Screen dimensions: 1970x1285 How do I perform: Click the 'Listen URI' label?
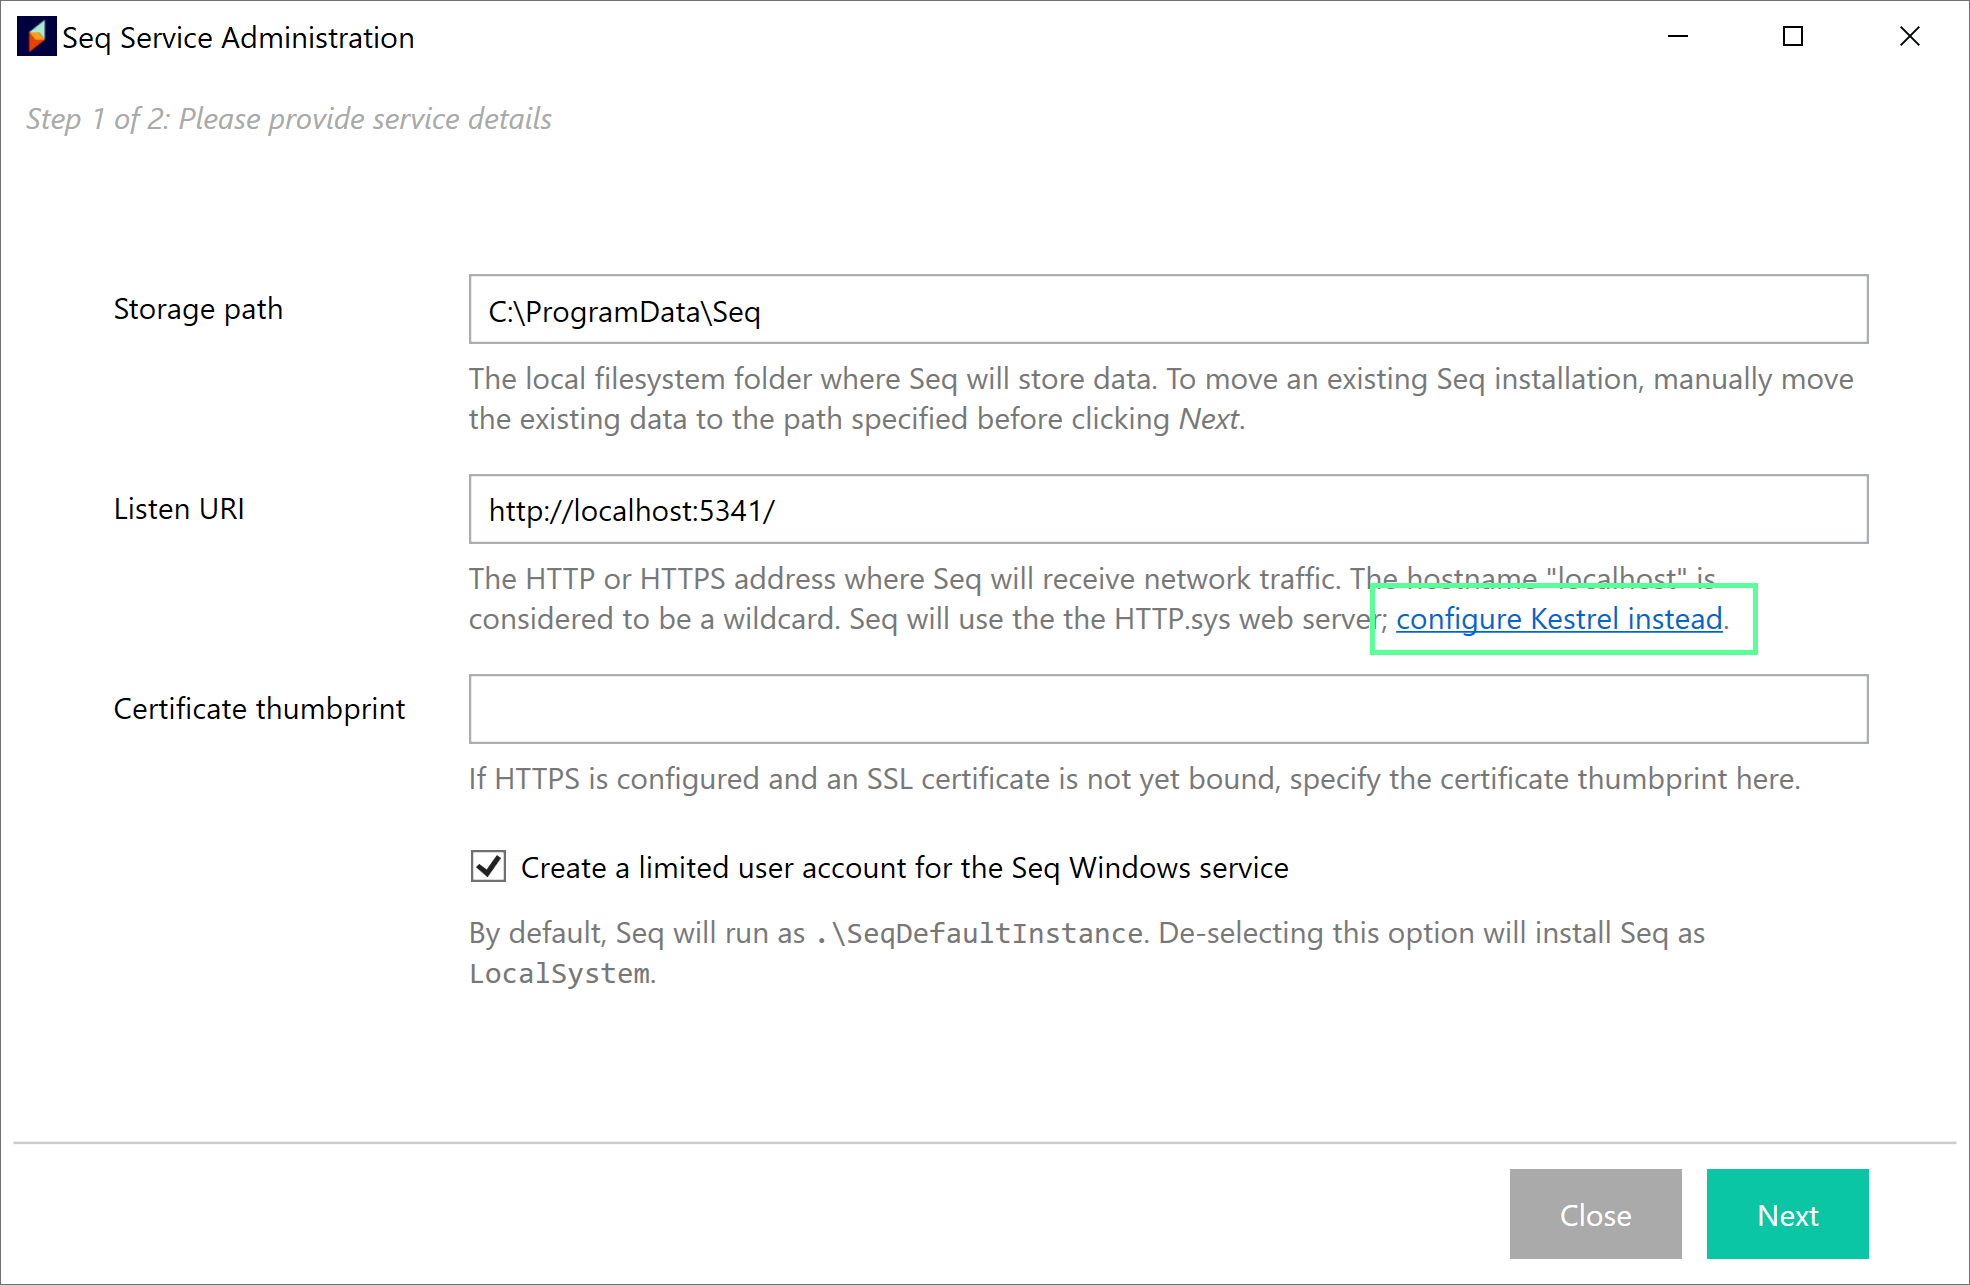(179, 509)
